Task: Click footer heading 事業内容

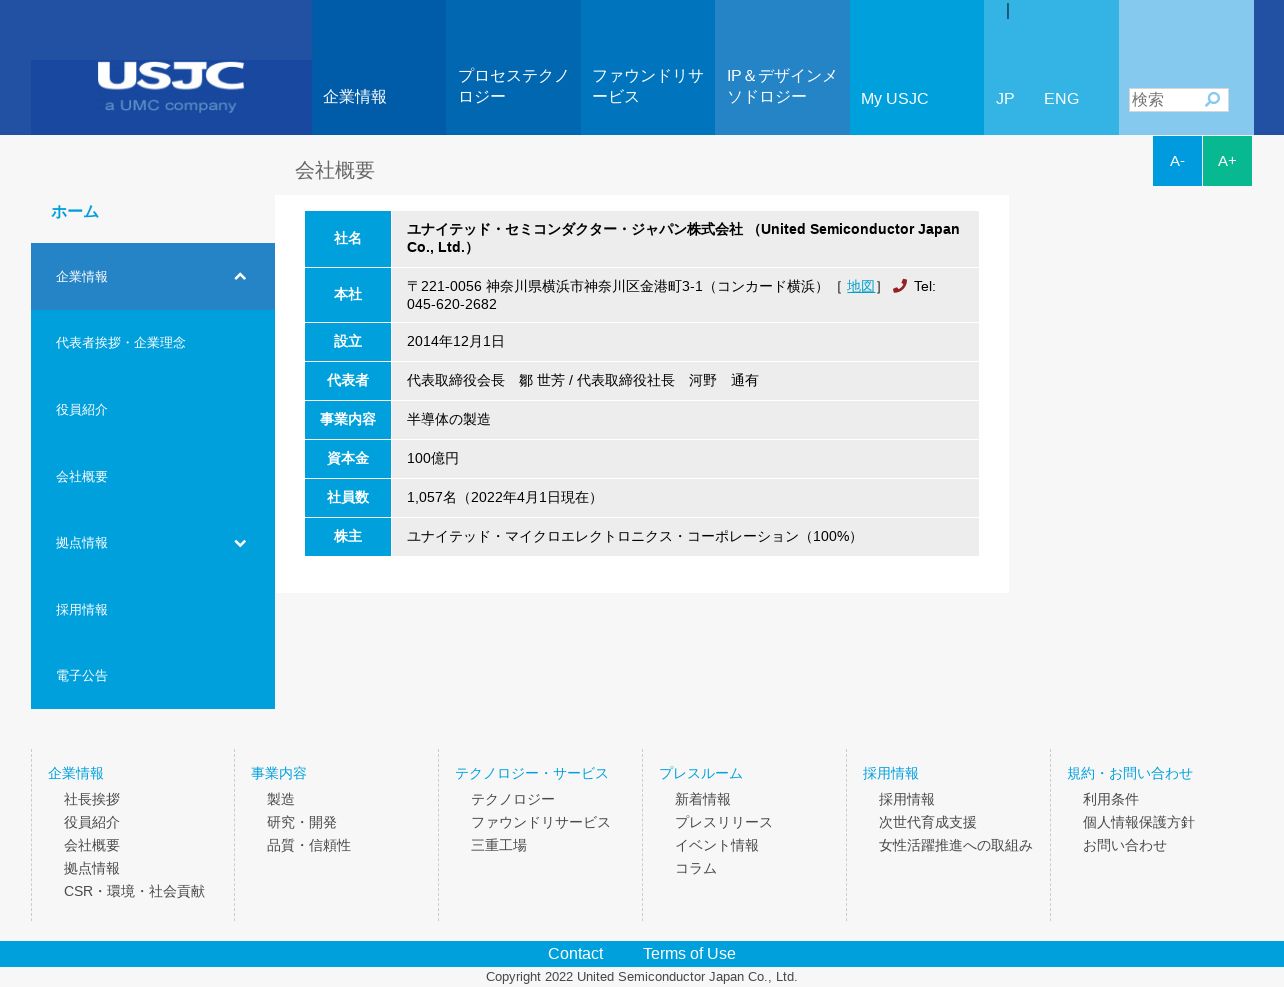Action: (x=279, y=773)
